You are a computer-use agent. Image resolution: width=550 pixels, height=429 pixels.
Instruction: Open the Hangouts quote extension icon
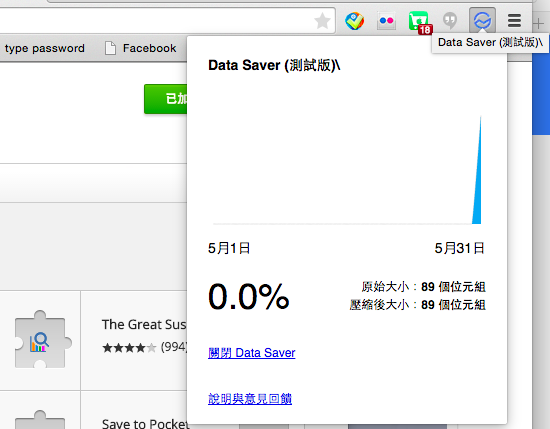tap(450, 21)
